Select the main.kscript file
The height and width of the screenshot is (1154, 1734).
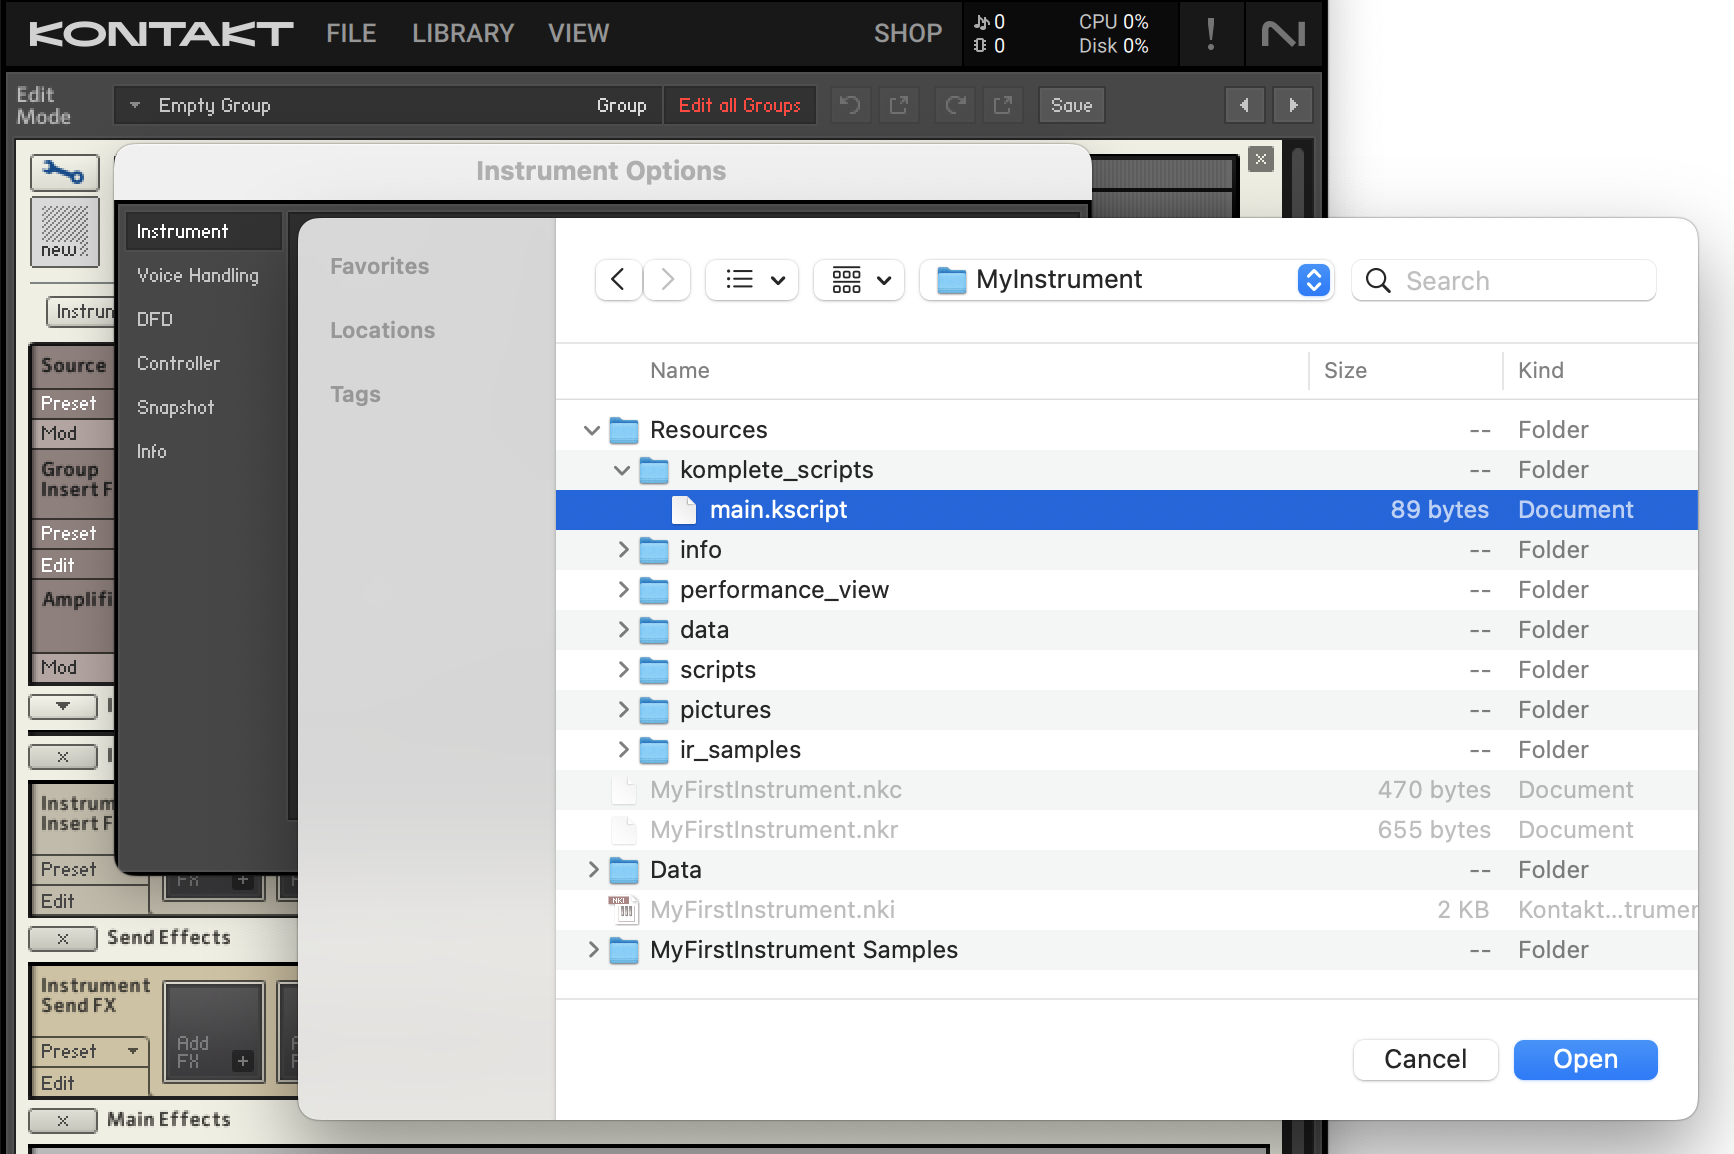tap(1126, 510)
